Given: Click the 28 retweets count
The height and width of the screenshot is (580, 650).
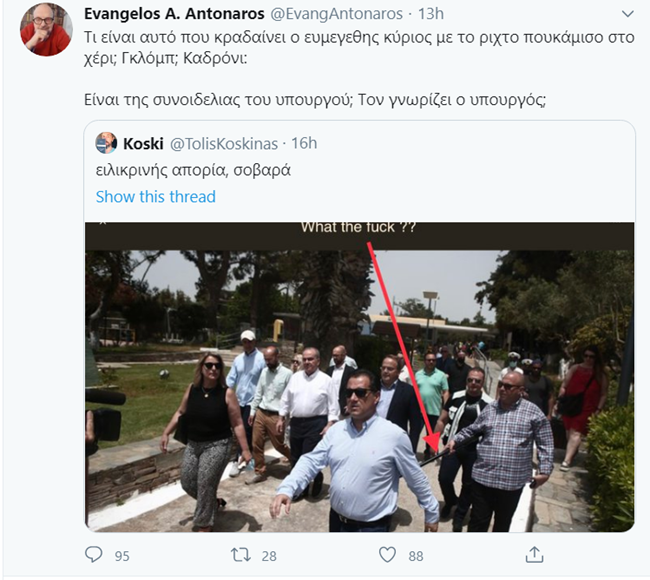Looking at the screenshot, I should coord(269,556).
